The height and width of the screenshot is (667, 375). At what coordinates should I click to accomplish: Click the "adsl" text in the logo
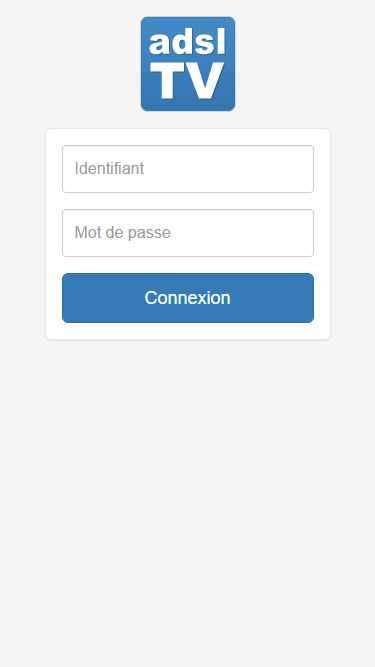[187, 42]
